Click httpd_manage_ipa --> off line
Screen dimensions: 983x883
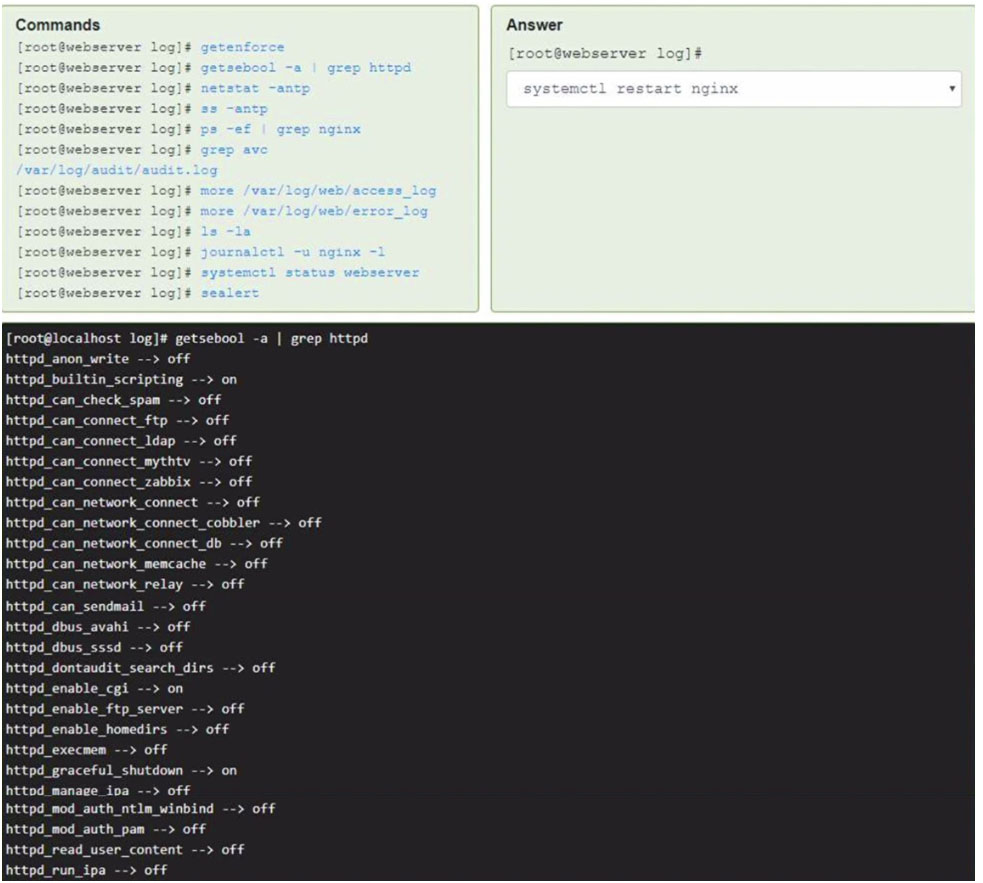coord(98,790)
